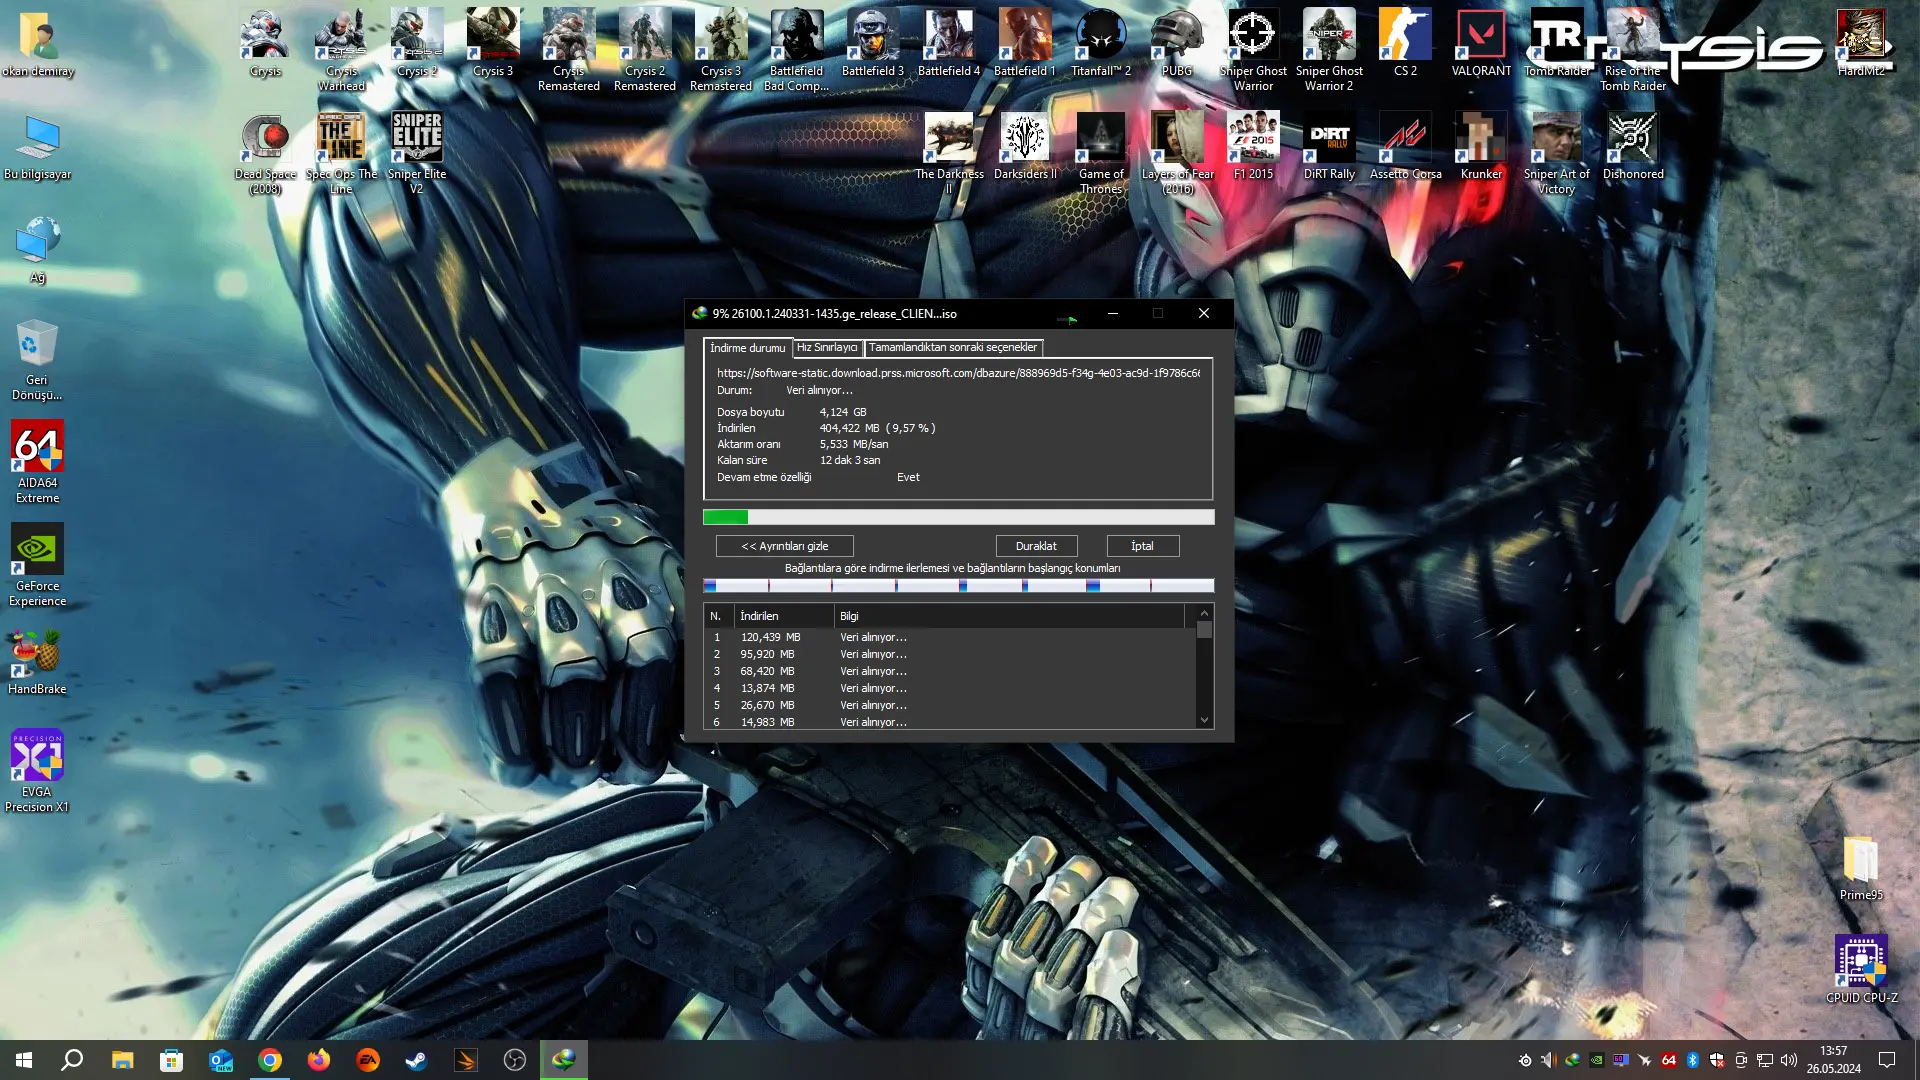
Task: Launch Crysis 3 Remastered shortcut
Action: pyautogui.click(x=721, y=49)
